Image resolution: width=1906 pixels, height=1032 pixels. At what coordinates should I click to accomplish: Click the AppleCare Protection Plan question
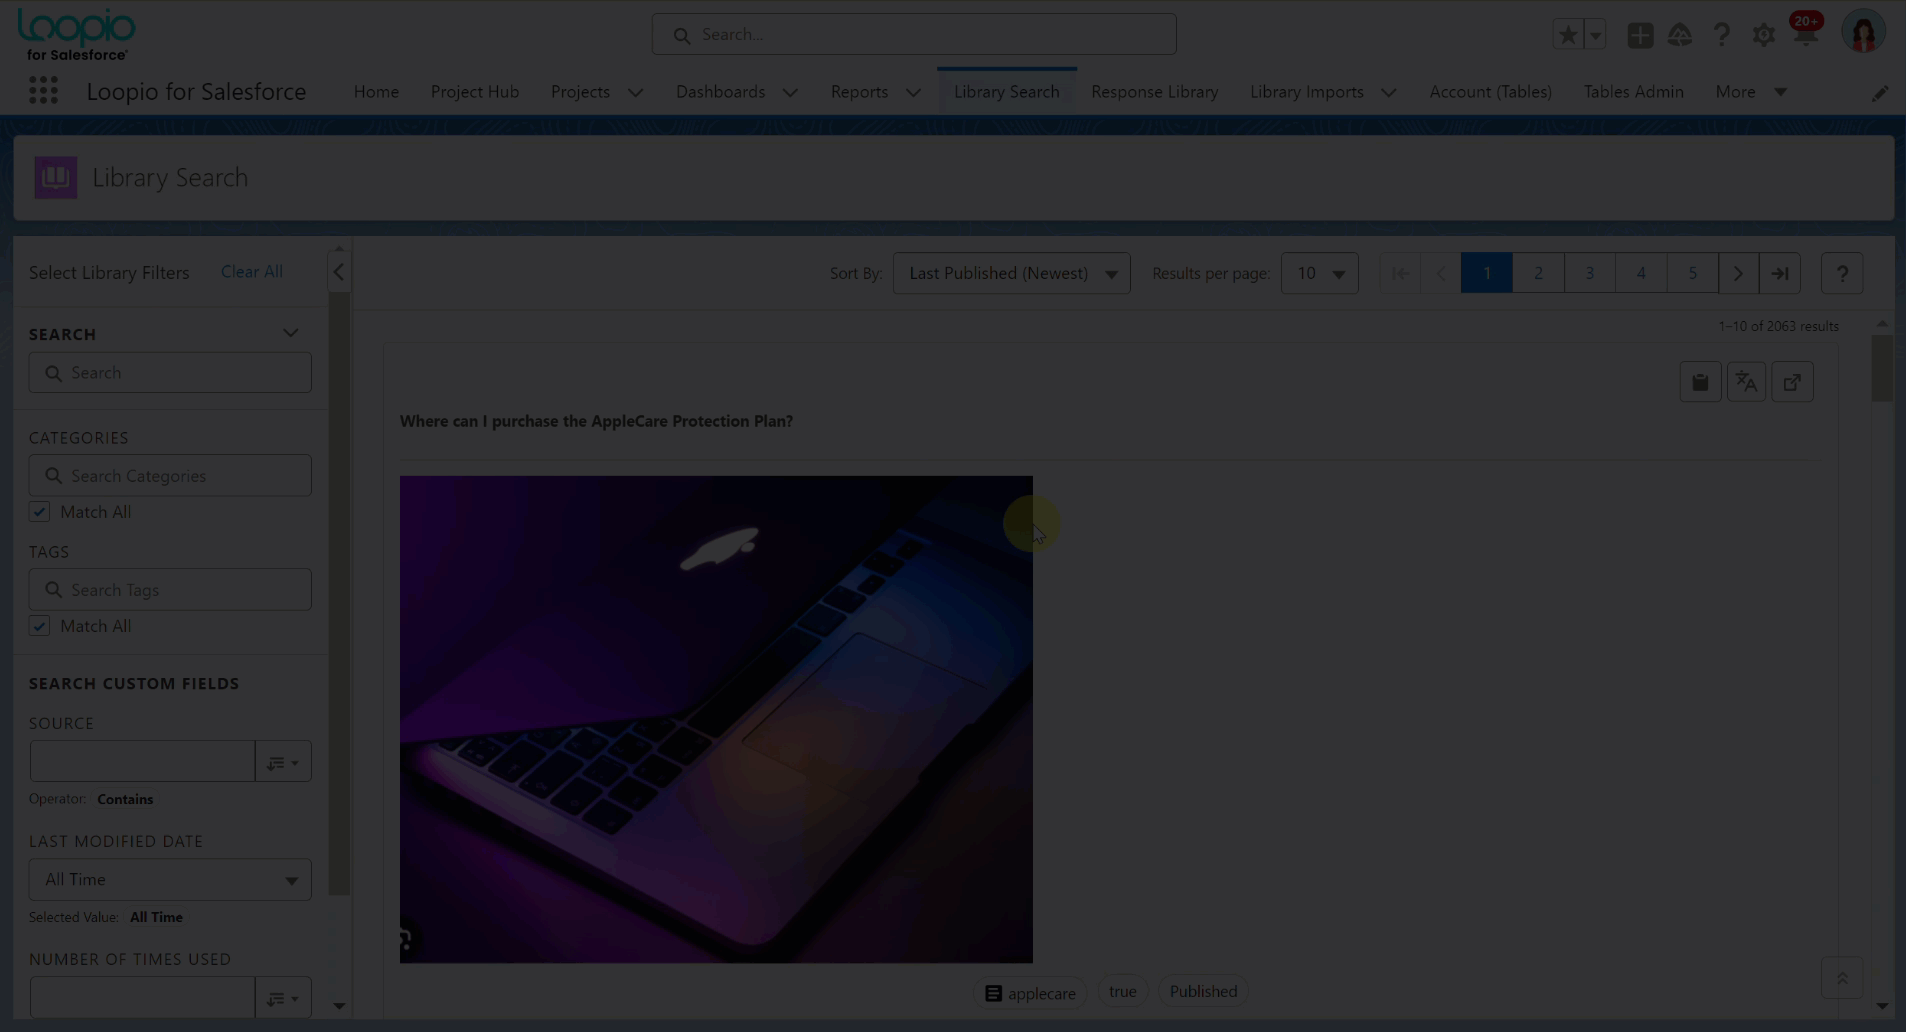596,421
